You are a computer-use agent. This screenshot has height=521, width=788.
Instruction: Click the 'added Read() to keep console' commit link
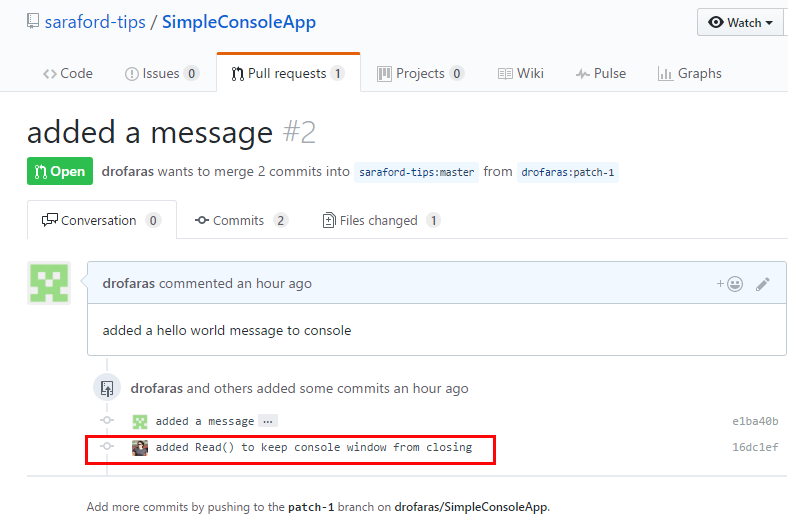[313, 448]
